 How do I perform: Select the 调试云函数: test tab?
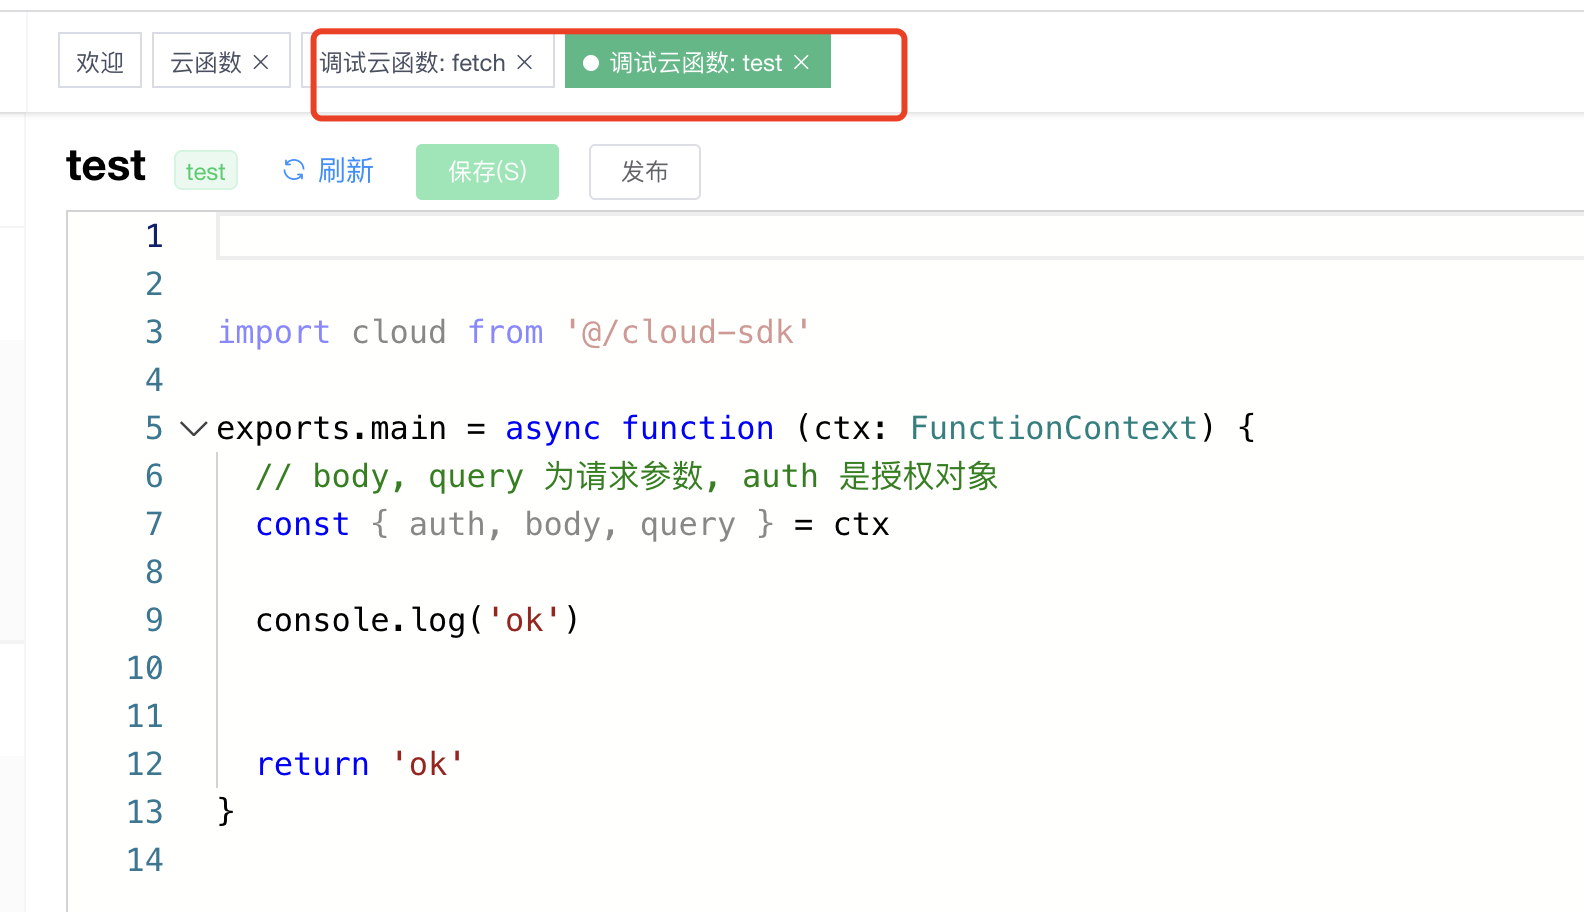(696, 62)
